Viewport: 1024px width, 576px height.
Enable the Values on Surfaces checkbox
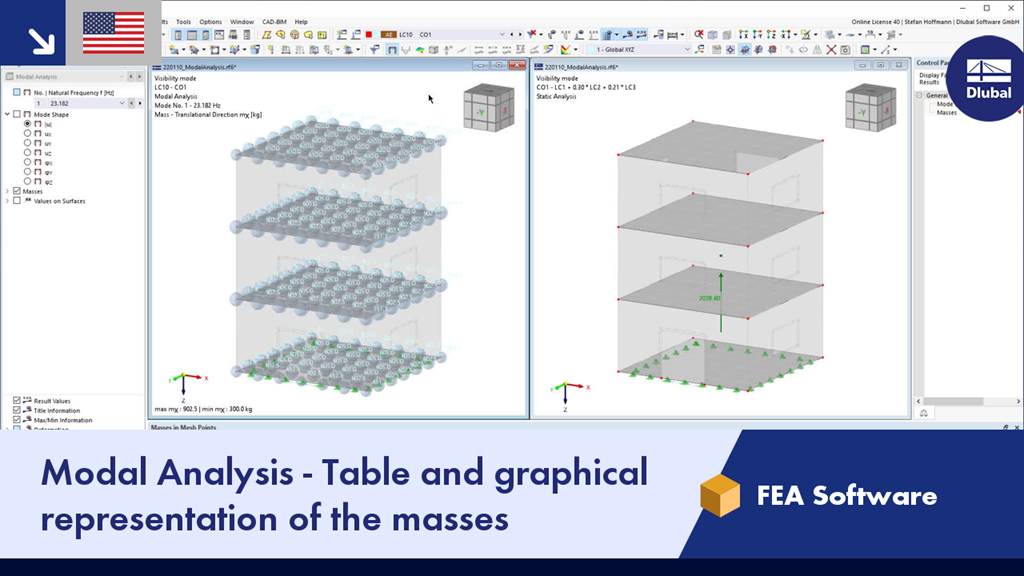coord(17,201)
